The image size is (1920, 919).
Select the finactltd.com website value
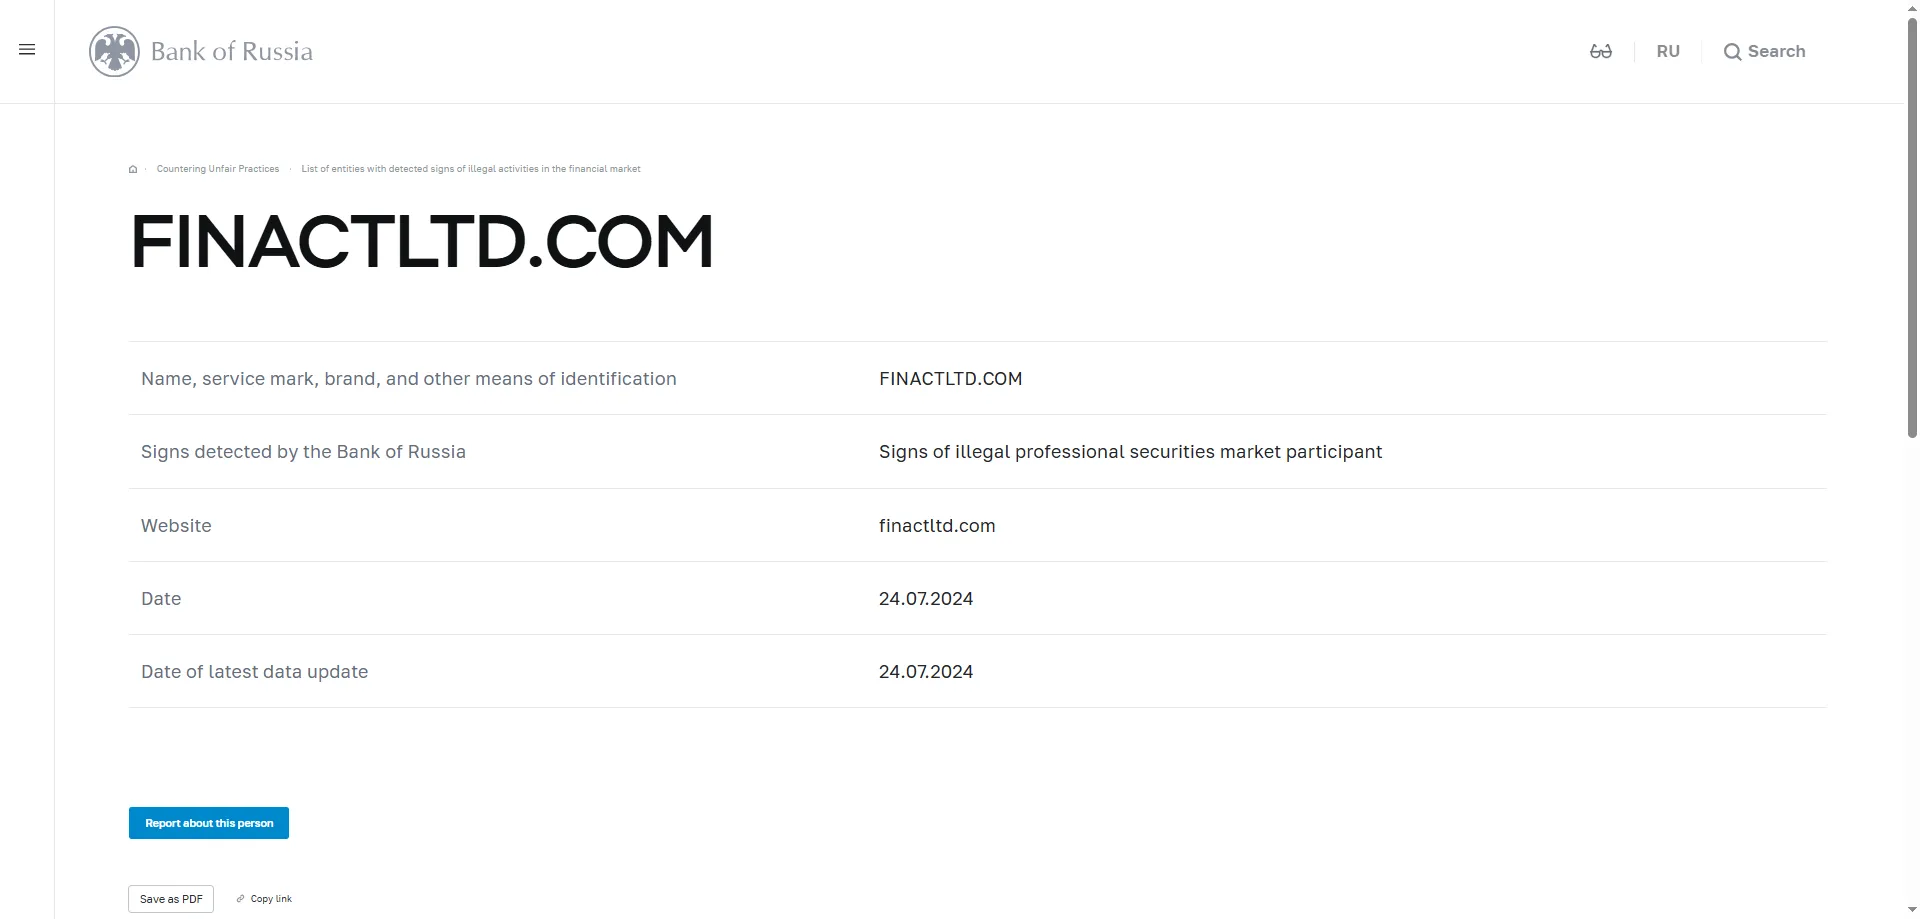(x=937, y=526)
